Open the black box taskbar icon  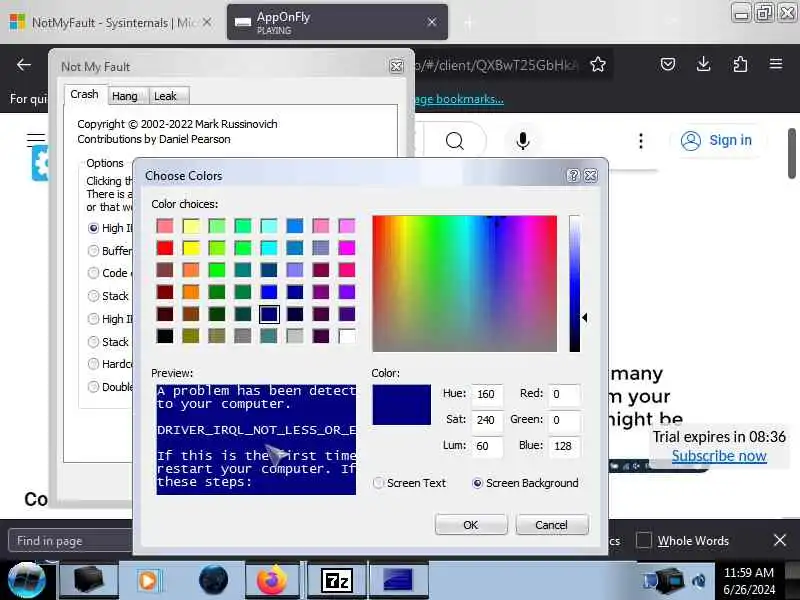click(x=88, y=581)
